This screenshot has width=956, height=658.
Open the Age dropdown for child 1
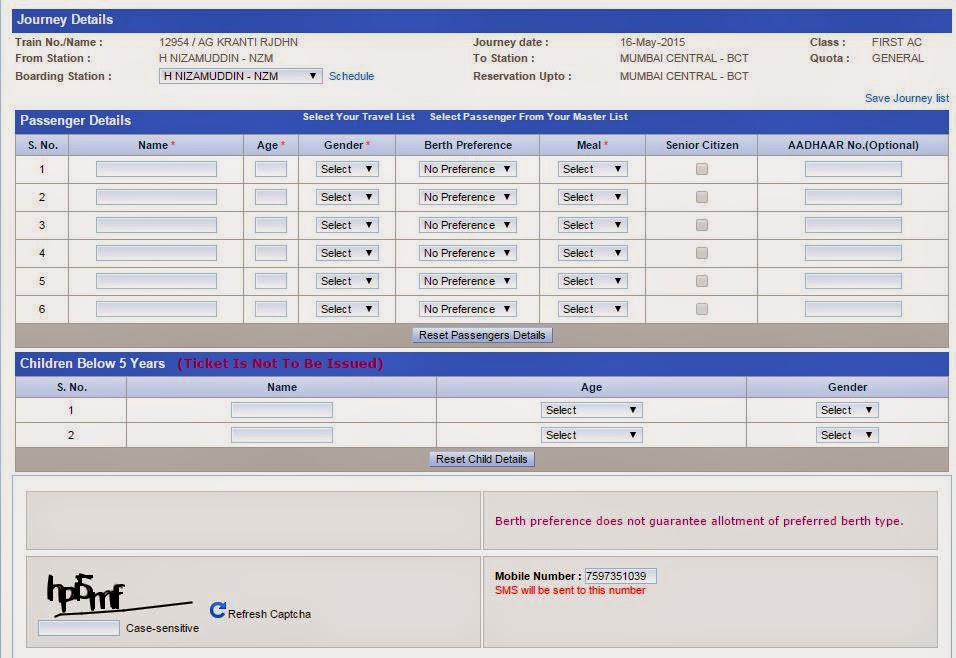click(x=591, y=410)
